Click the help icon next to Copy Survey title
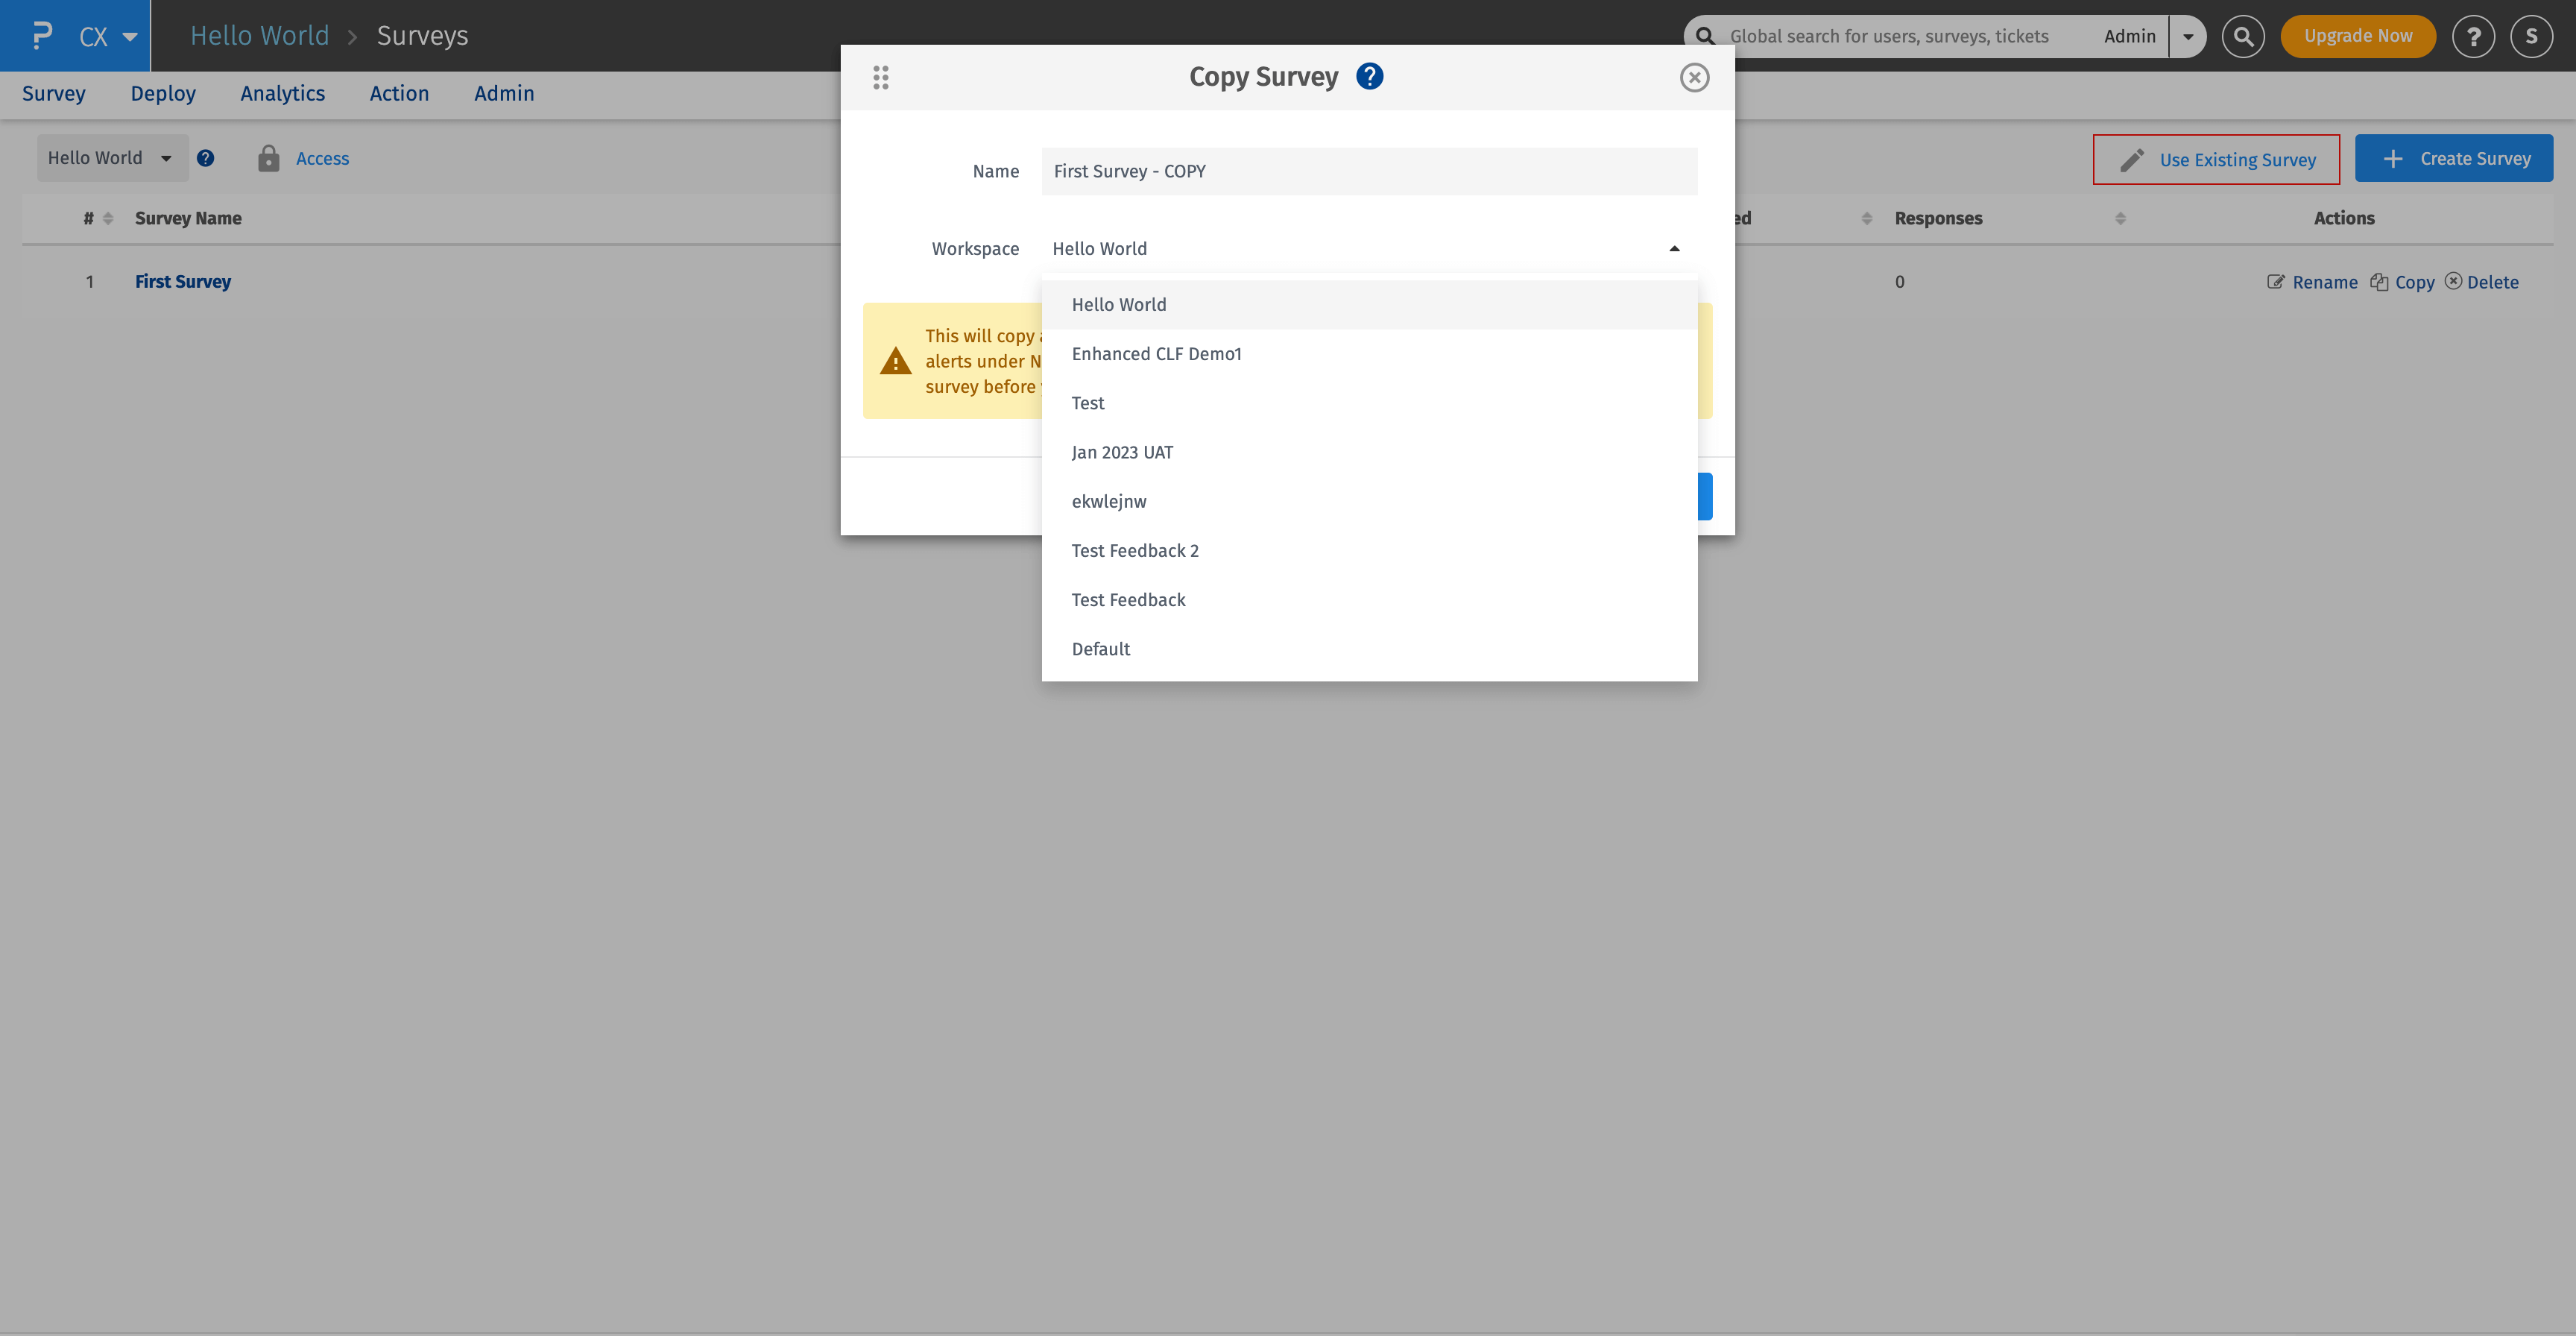The width and height of the screenshot is (2576, 1336). (1369, 76)
